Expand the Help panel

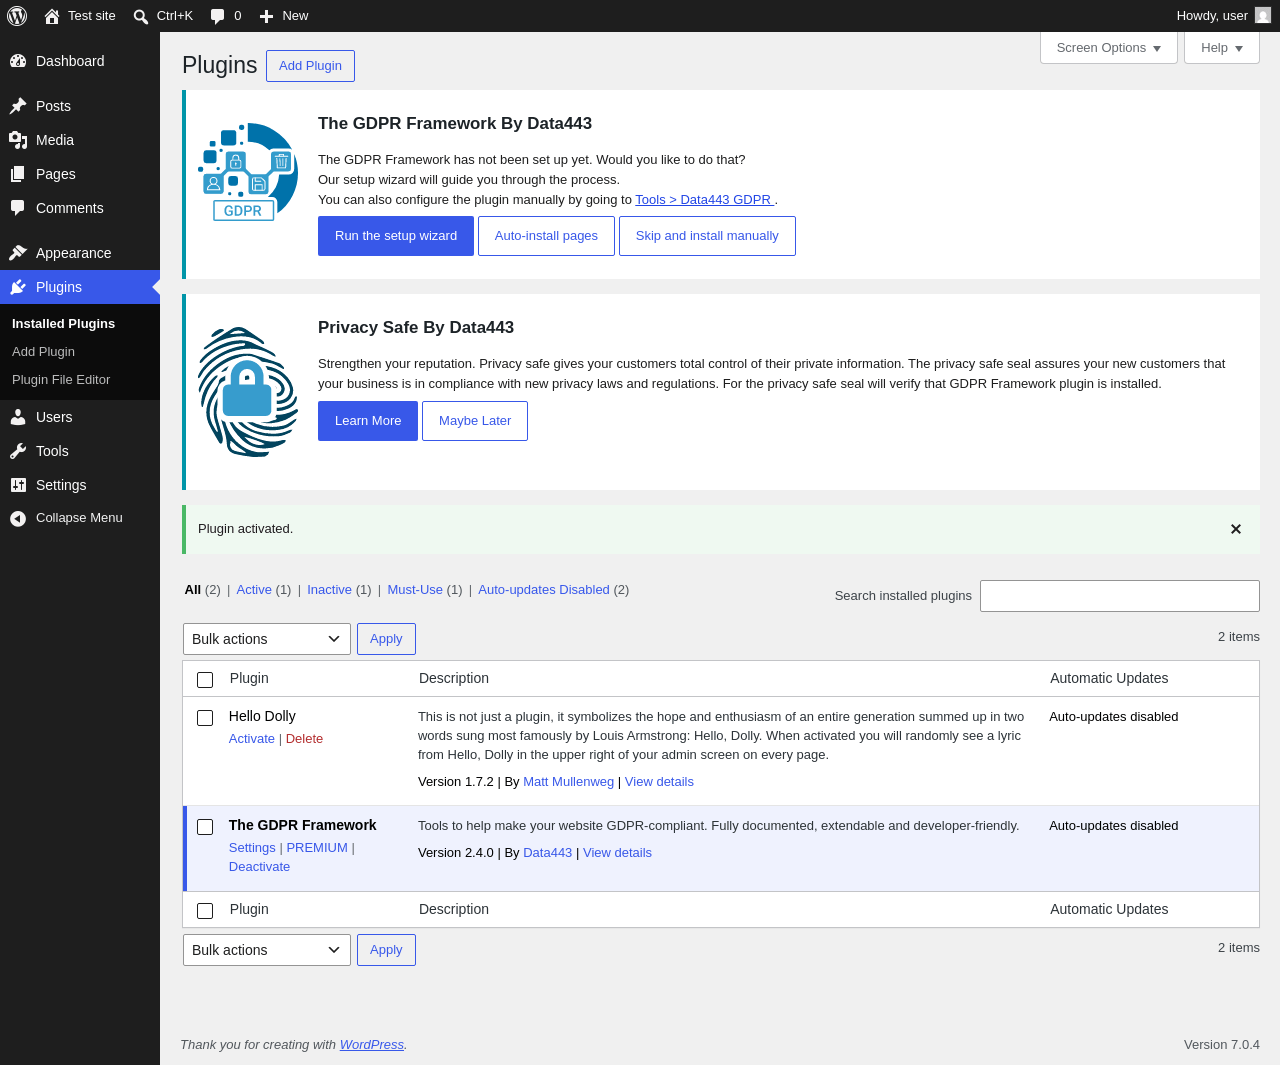pyautogui.click(x=1222, y=48)
